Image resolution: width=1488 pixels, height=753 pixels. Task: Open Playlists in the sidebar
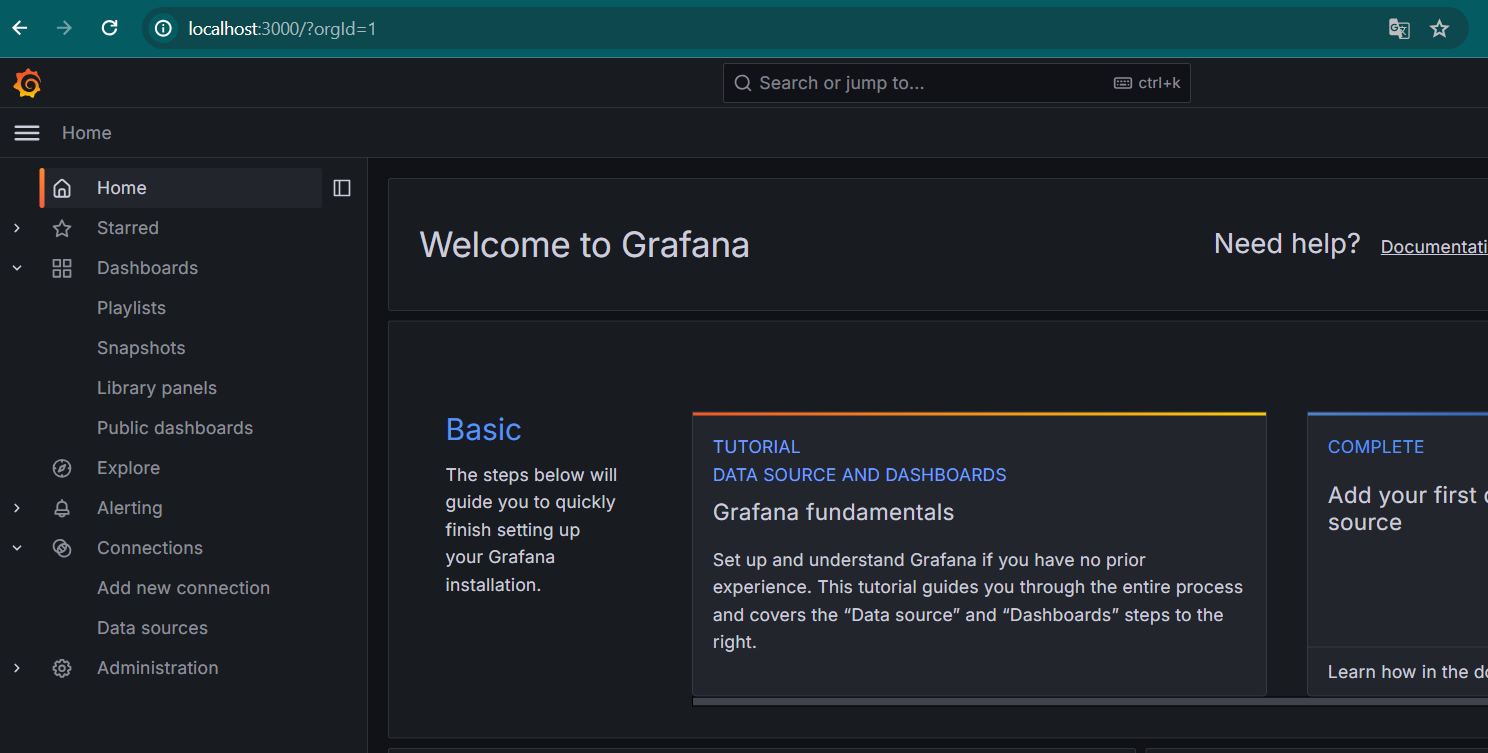click(131, 308)
